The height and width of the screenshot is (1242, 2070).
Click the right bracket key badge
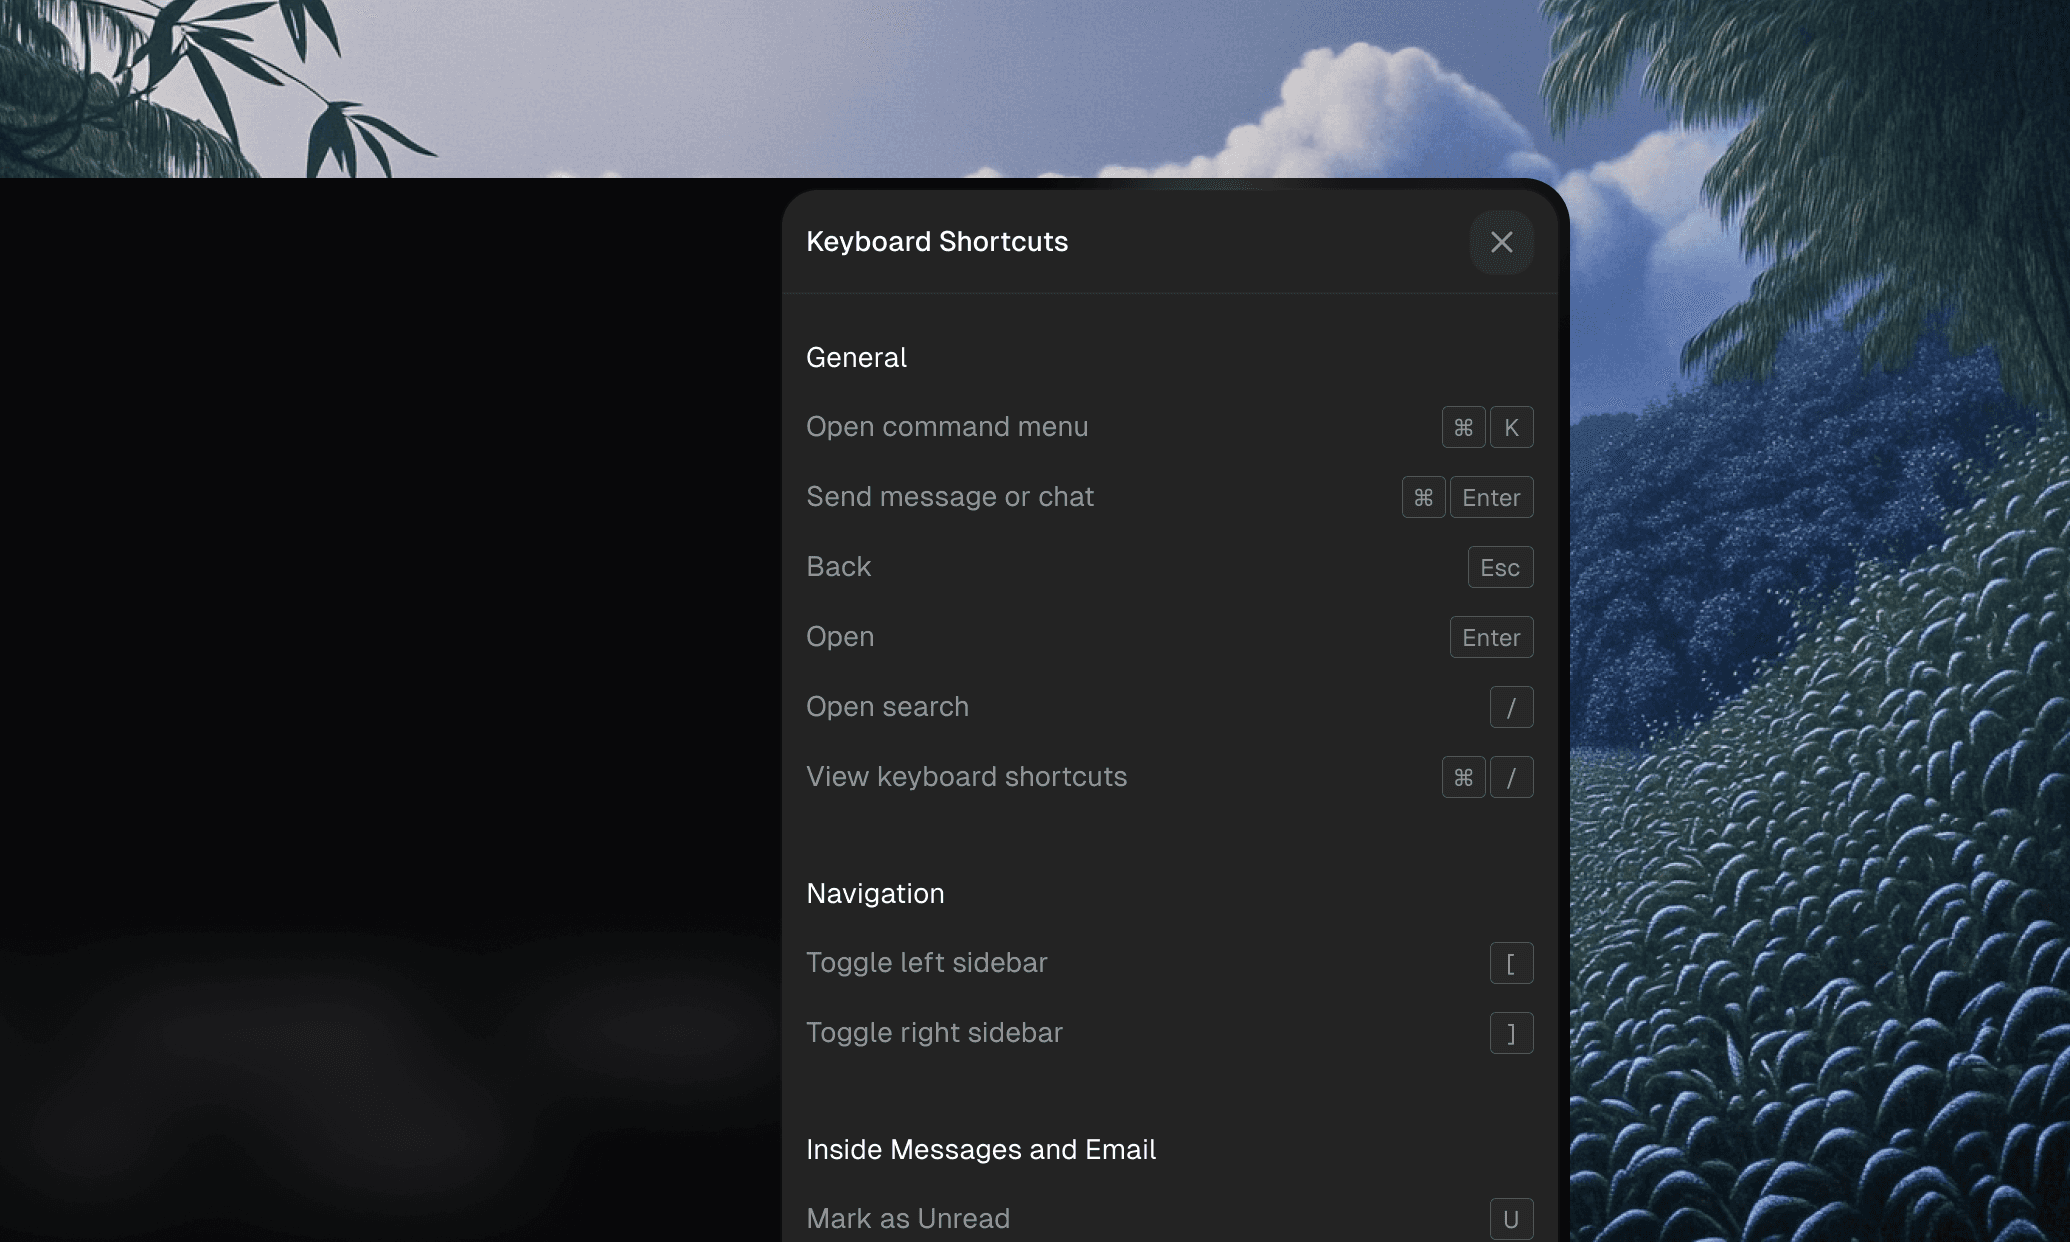[x=1511, y=1033]
